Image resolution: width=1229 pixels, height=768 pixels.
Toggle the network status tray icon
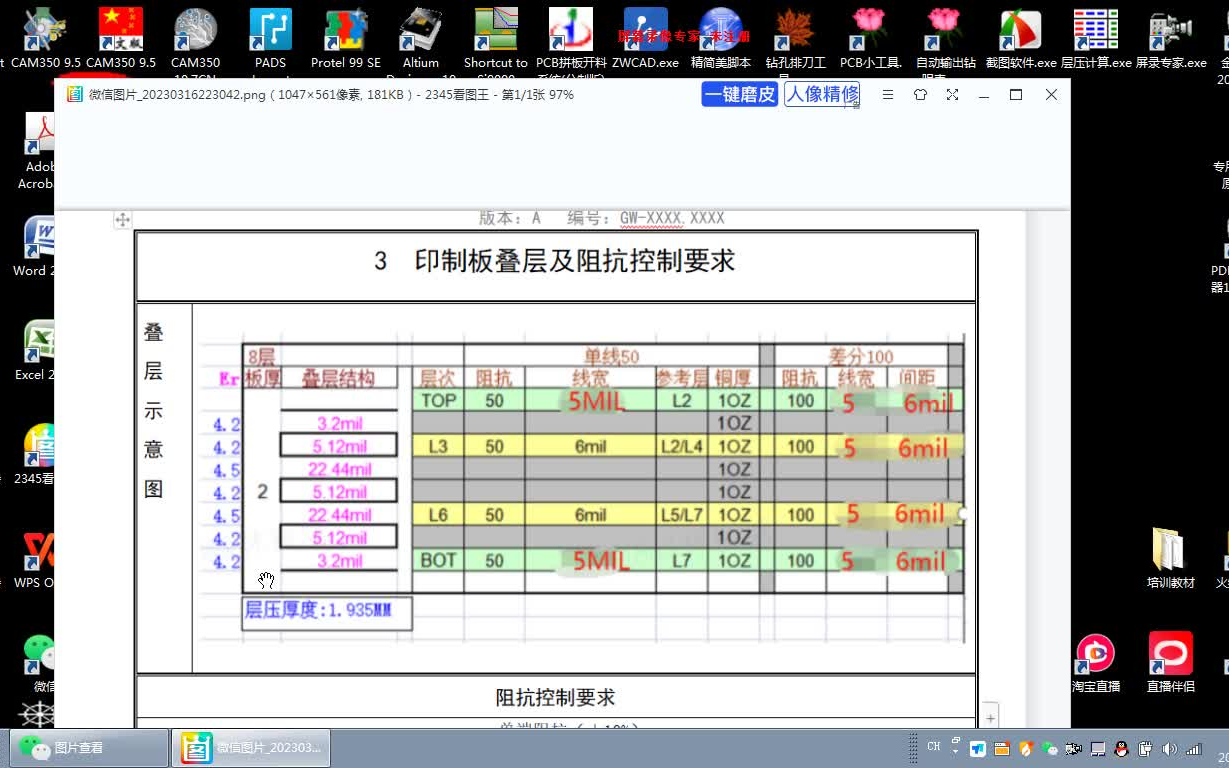(x=1196, y=748)
